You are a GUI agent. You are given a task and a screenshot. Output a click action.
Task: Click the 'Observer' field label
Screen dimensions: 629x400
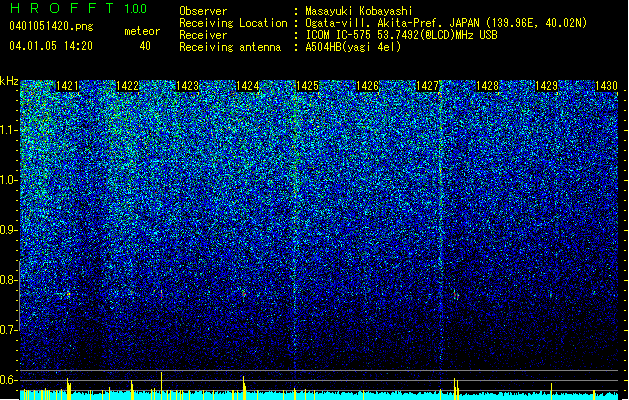tap(203, 11)
